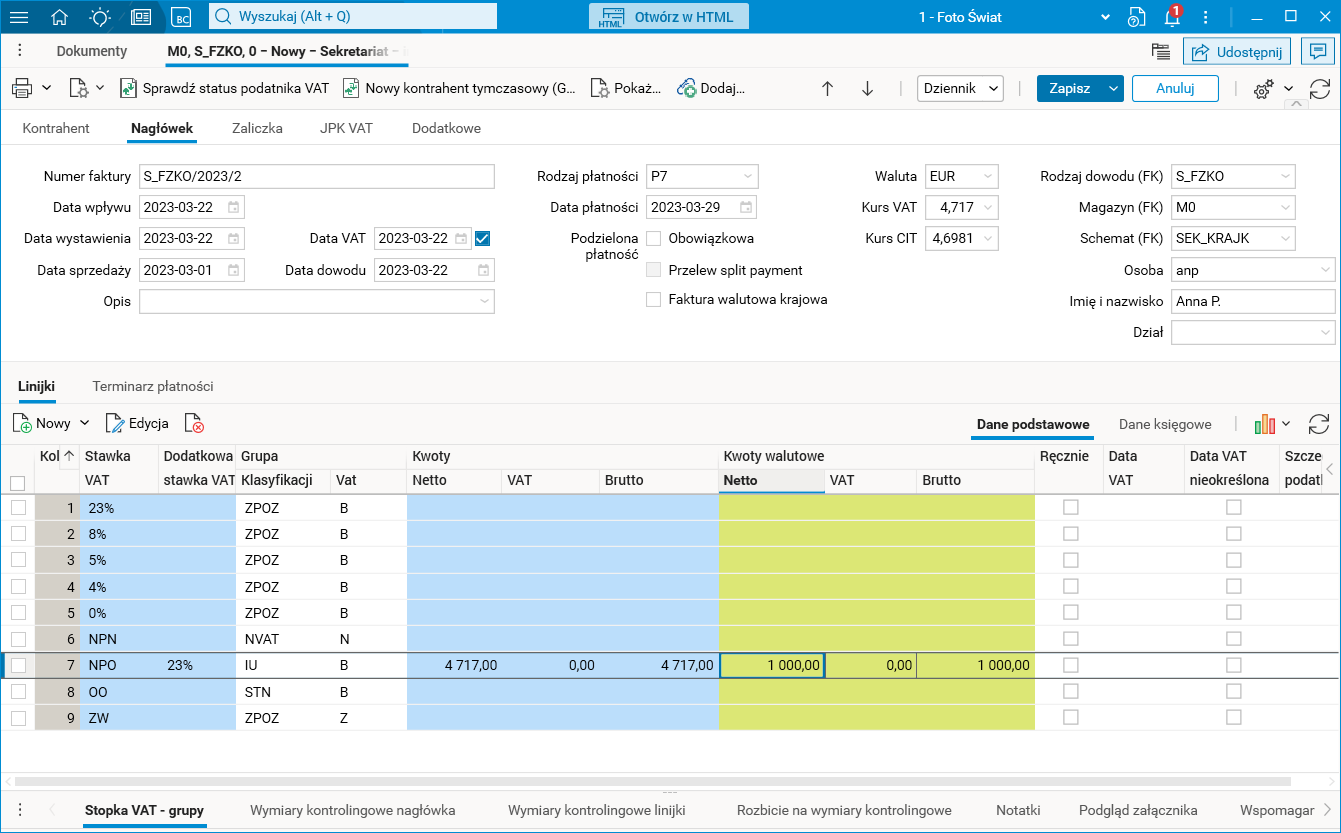Image resolution: width=1341 pixels, height=833 pixels.
Task: Switch to the JPK VAT tab
Action: point(346,128)
